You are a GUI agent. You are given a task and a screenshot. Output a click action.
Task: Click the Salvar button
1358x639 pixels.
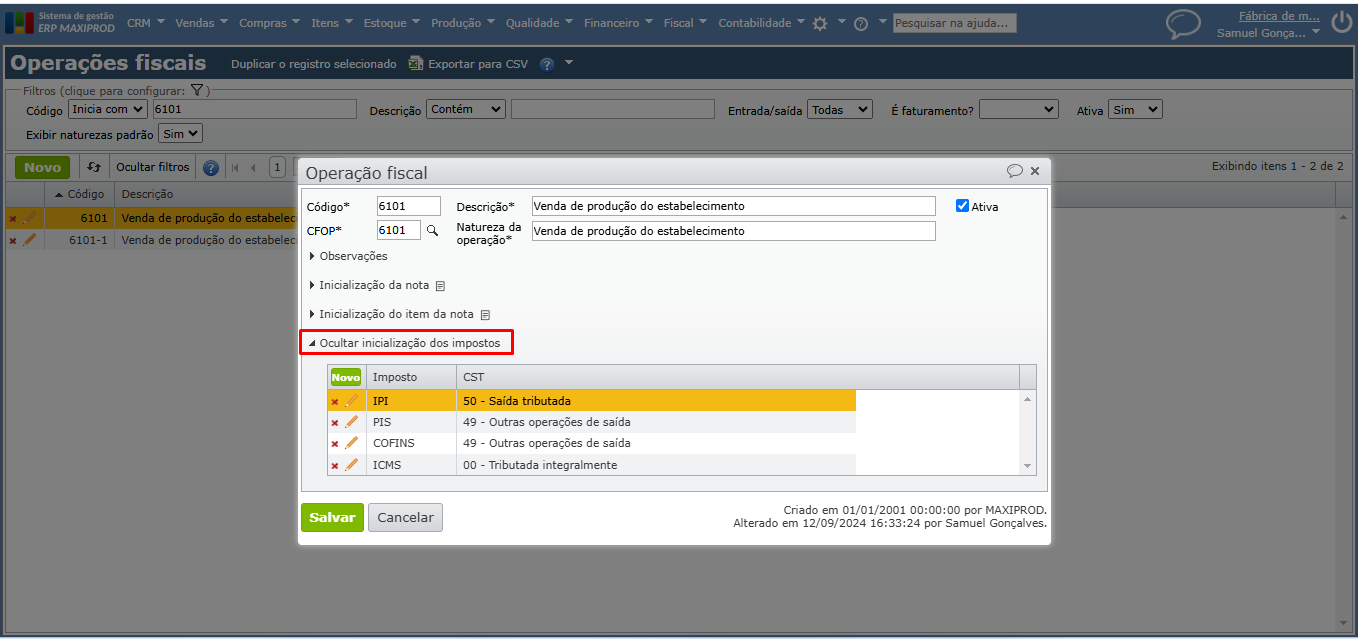[332, 517]
